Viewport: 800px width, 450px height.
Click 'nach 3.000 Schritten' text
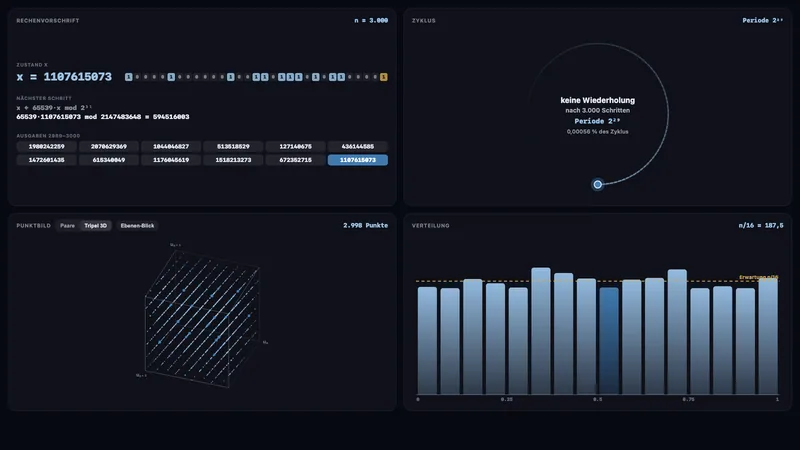tap(597, 110)
